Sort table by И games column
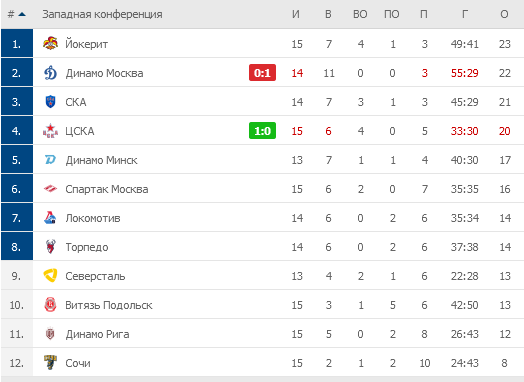The width and height of the screenshot is (524, 382). tap(296, 14)
